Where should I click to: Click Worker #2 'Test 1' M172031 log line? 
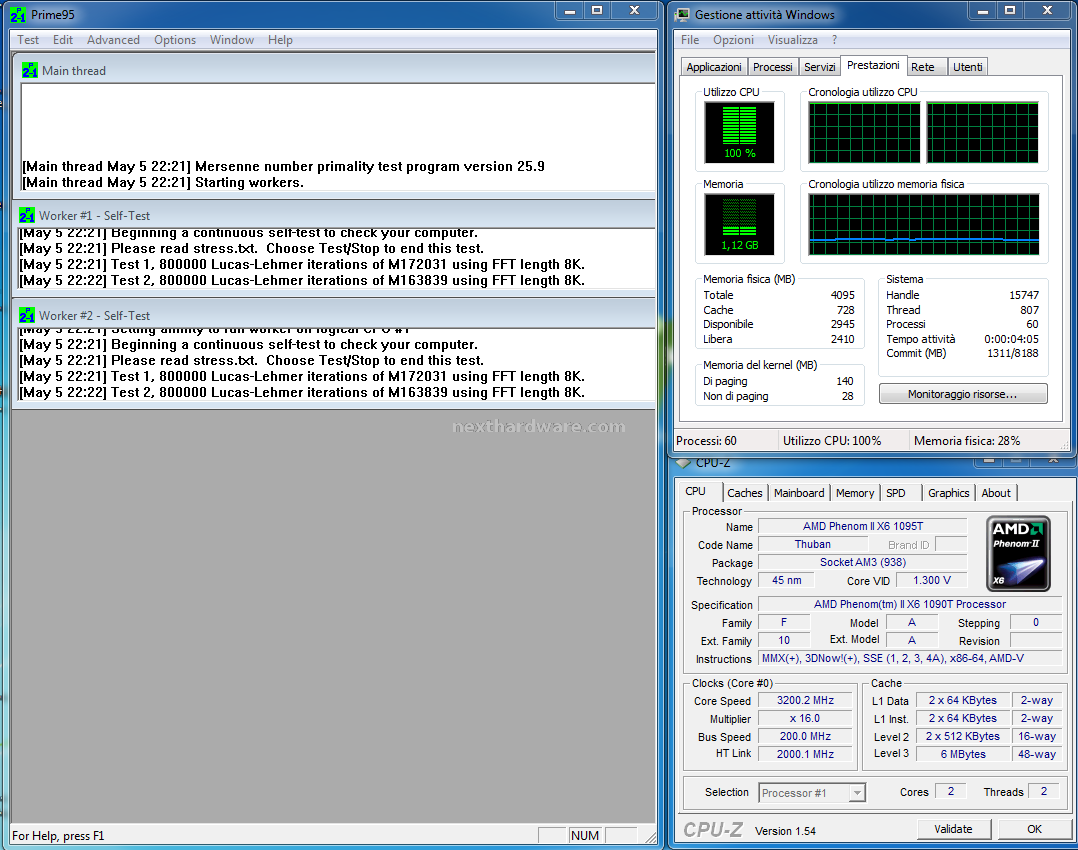(302, 376)
